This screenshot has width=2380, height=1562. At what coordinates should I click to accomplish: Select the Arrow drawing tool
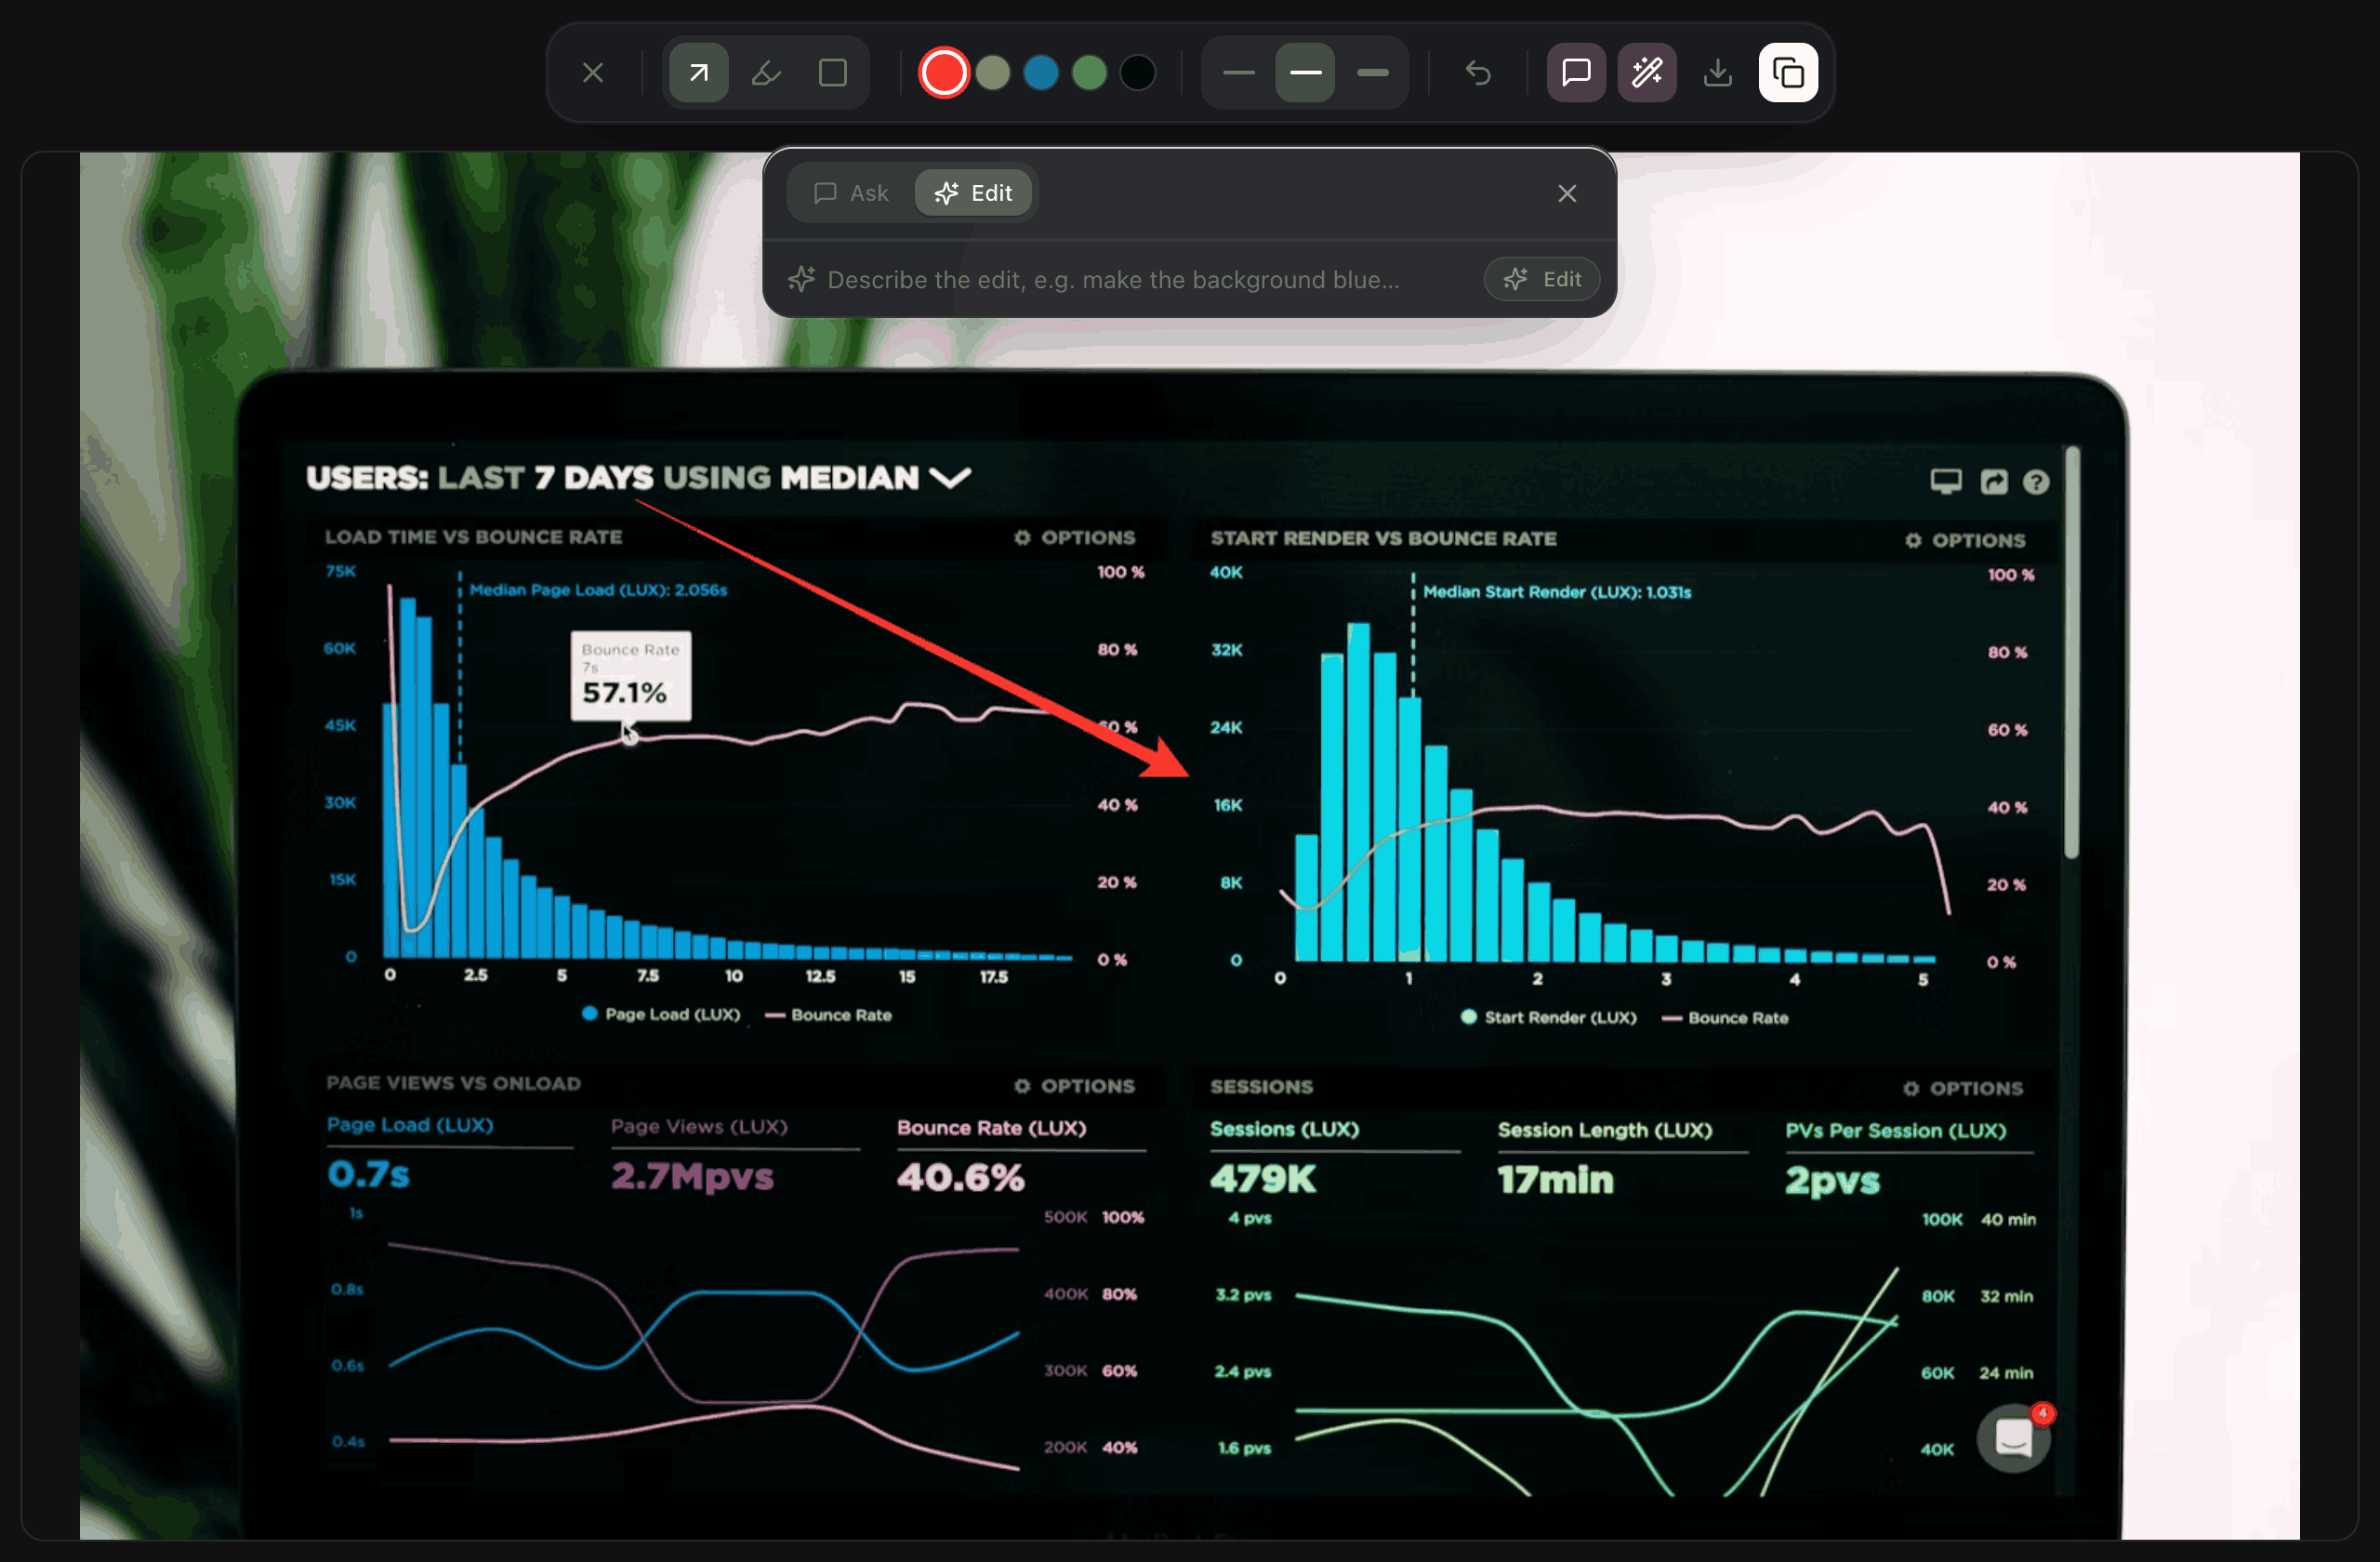click(x=698, y=73)
